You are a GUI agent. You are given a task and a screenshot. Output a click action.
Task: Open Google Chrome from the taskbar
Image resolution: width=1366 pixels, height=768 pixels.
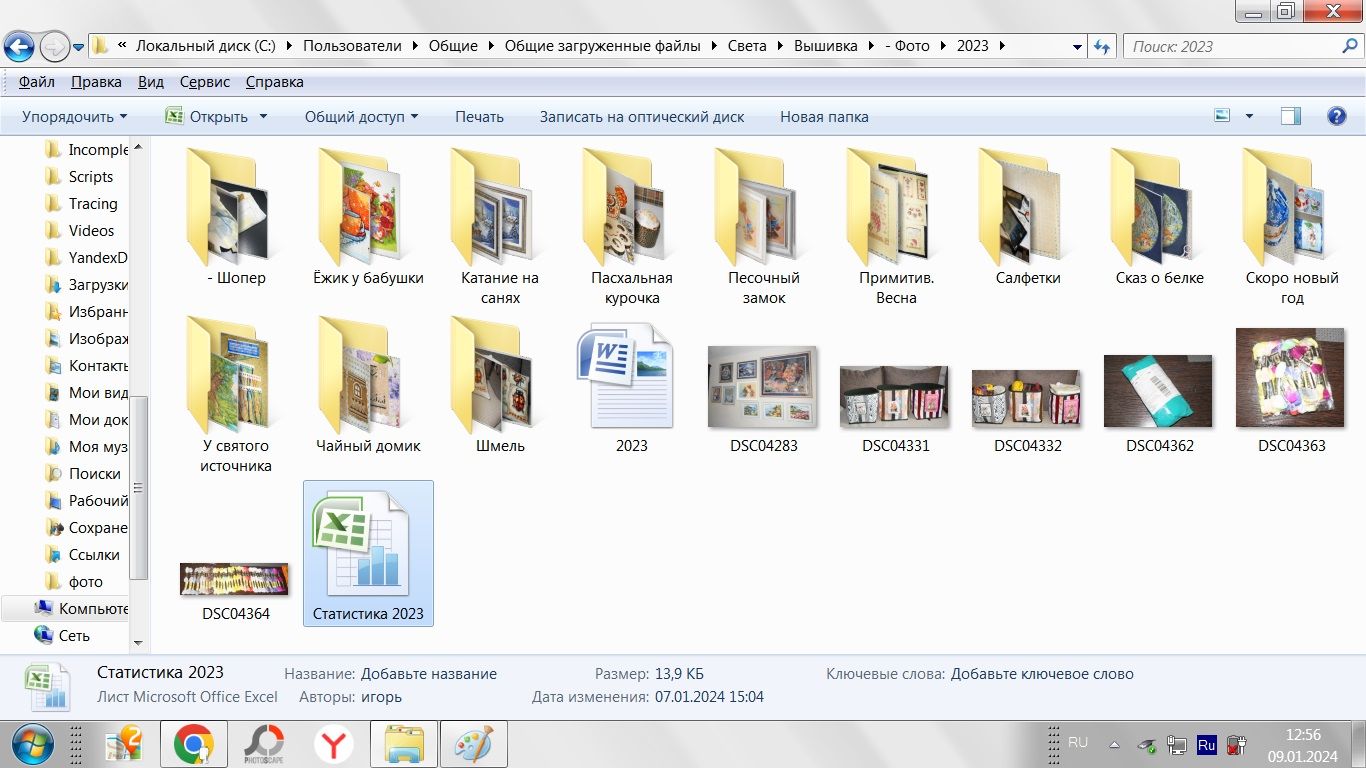click(x=193, y=744)
